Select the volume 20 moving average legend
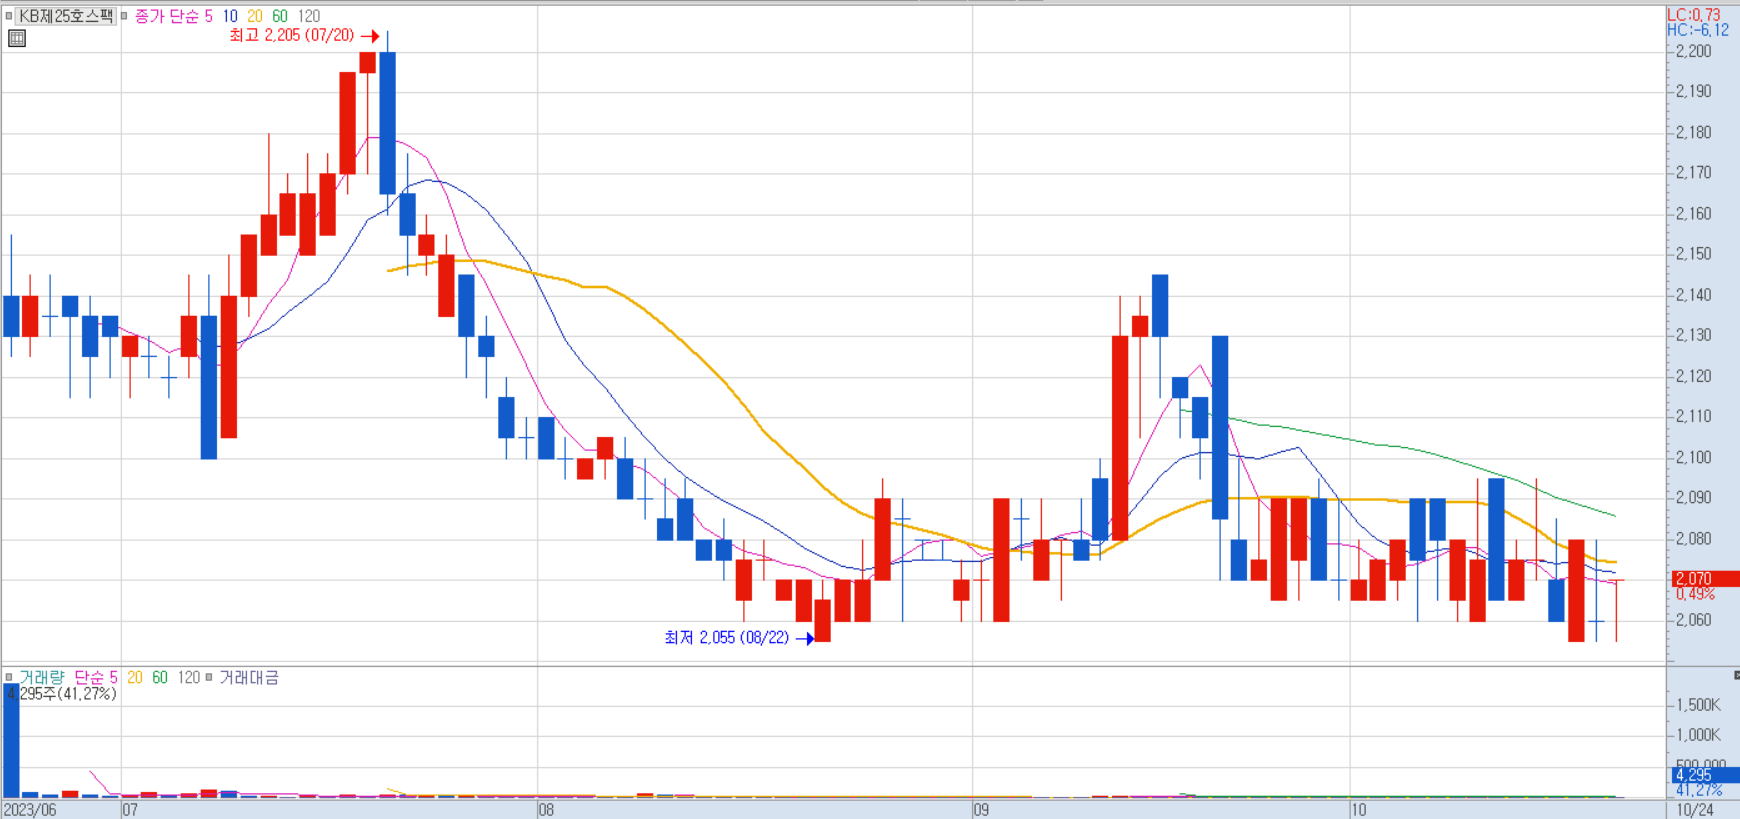 pyautogui.click(x=134, y=677)
